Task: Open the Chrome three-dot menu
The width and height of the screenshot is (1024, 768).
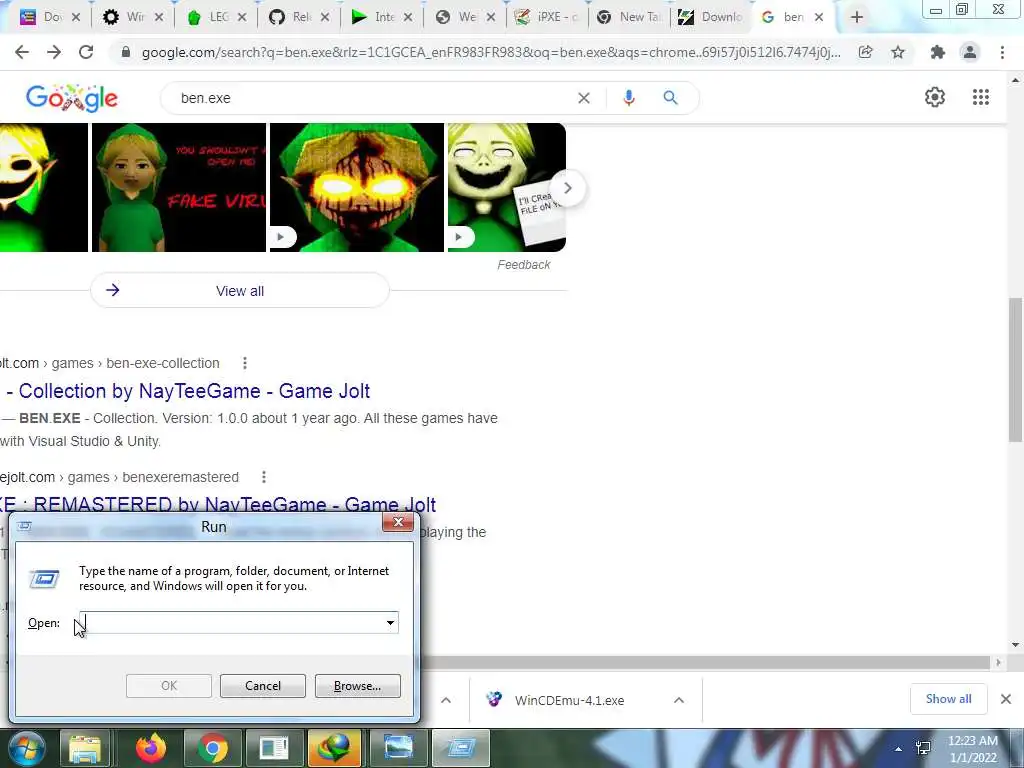Action: coord(1002,52)
